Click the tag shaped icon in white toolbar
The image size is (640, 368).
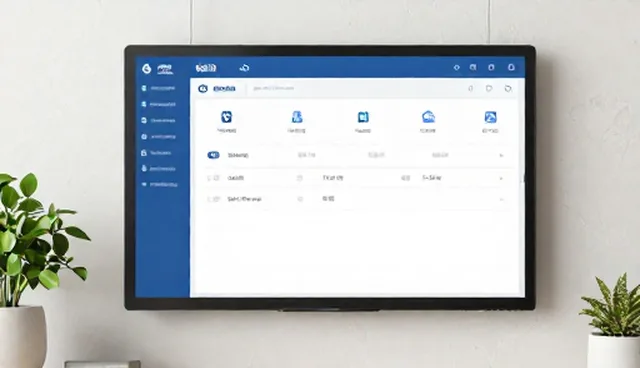click(489, 89)
